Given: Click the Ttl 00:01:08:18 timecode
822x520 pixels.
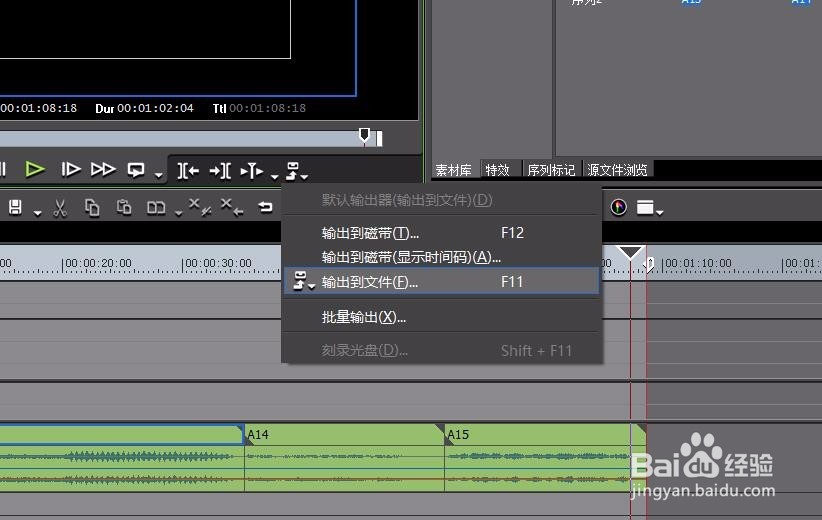Looking at the screenshot, I should coord(259,109).
